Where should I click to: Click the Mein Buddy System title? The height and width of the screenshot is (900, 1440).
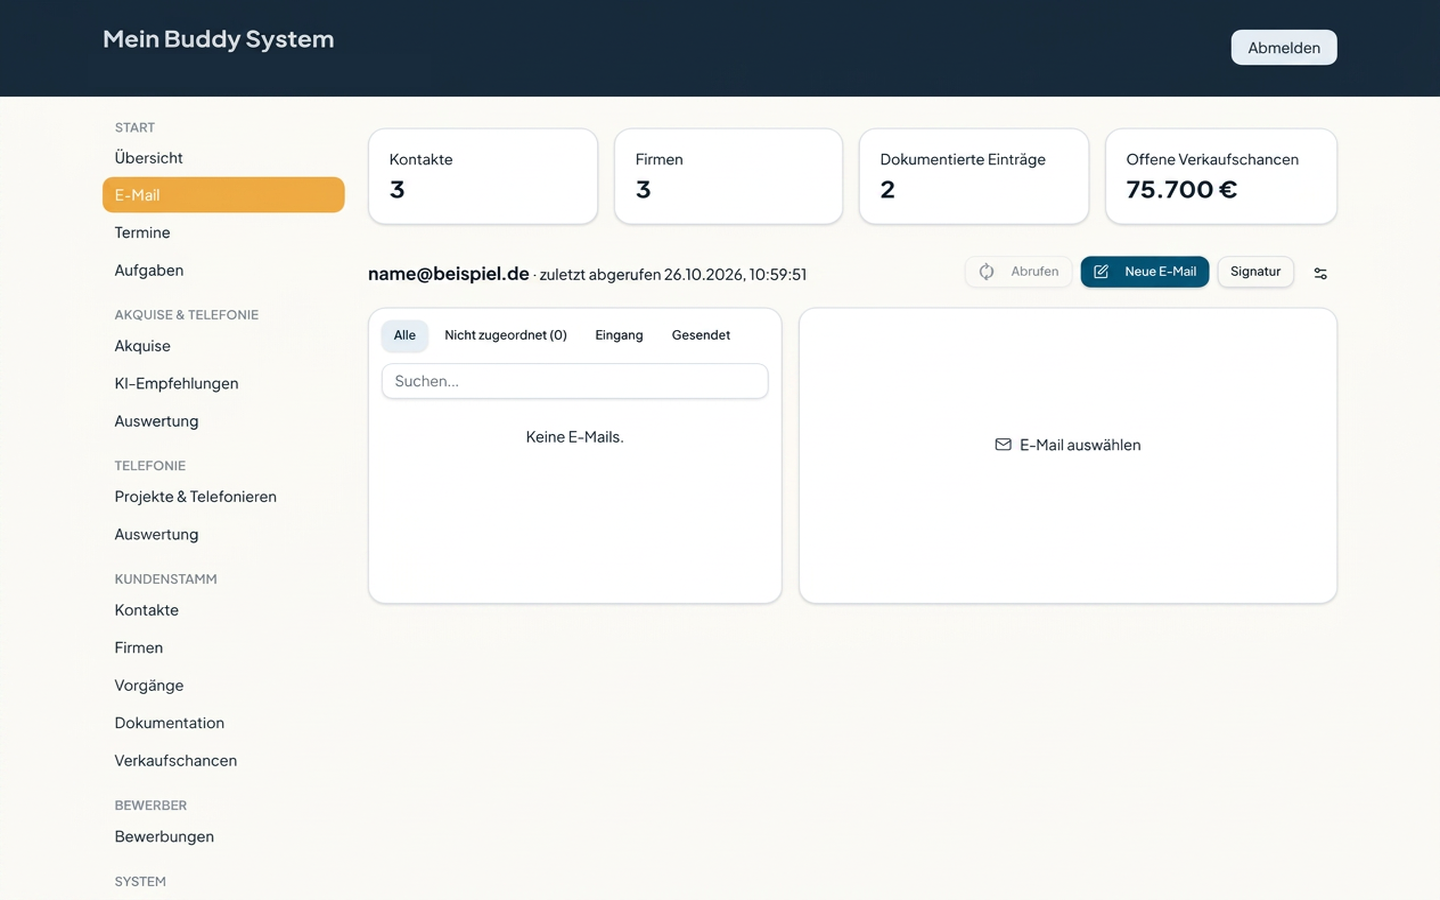[218, 39]
